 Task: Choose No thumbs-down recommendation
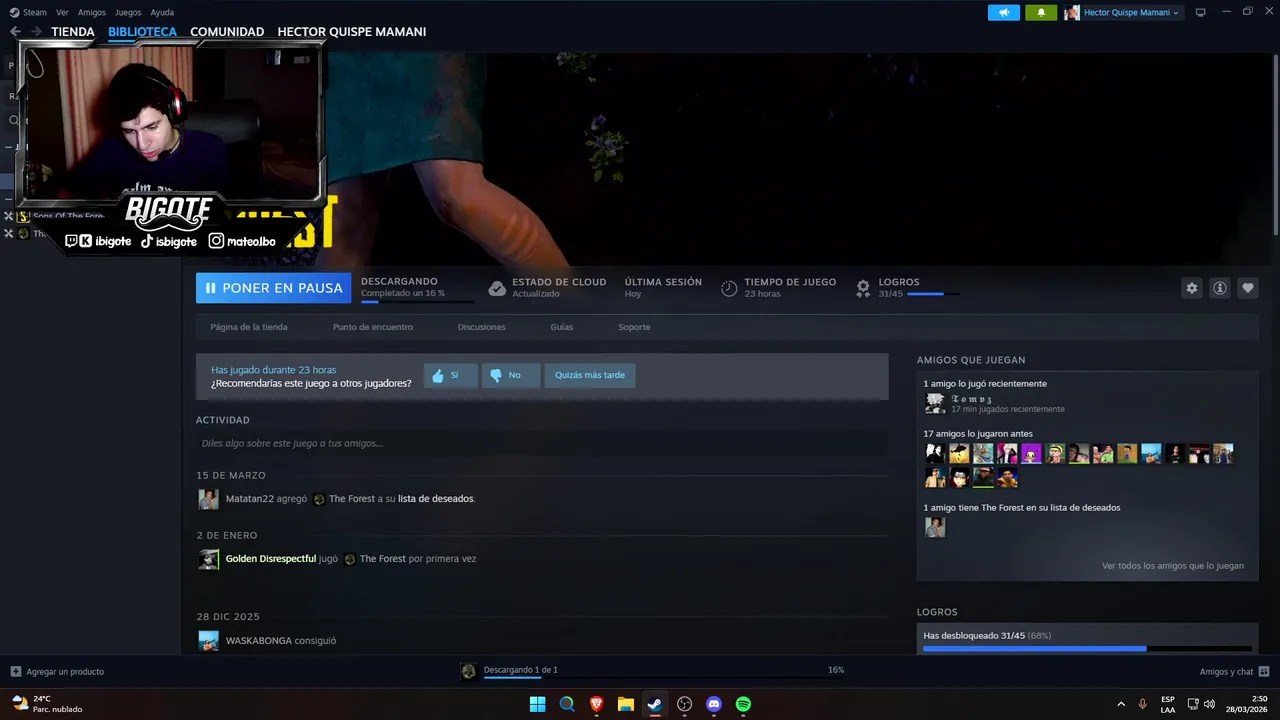pos(511,375)
